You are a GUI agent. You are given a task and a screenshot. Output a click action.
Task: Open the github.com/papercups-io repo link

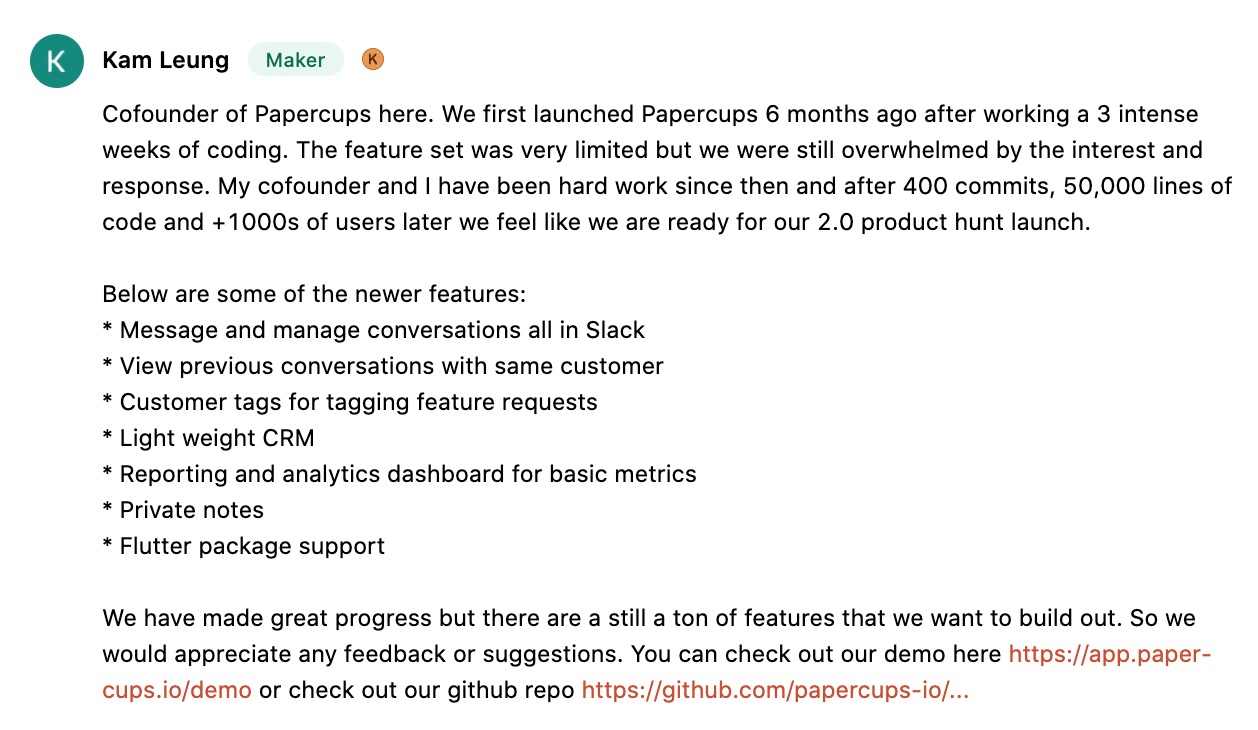point(775,690)
